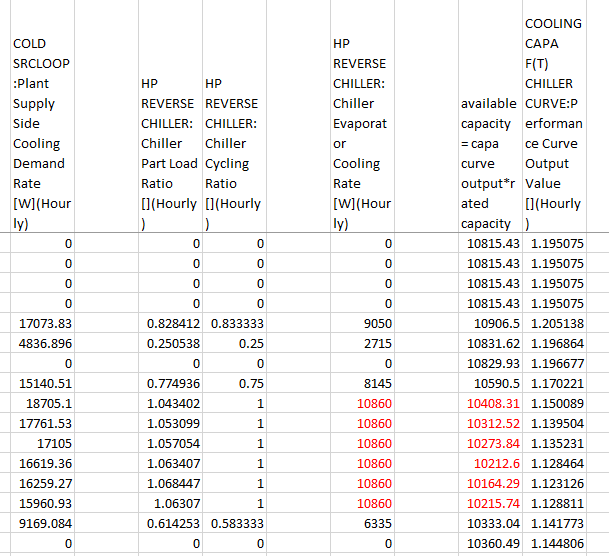Click cycling ratio cell 0.25
The image size is (609, 556).
pyautogui.click(x=234, y=343)
